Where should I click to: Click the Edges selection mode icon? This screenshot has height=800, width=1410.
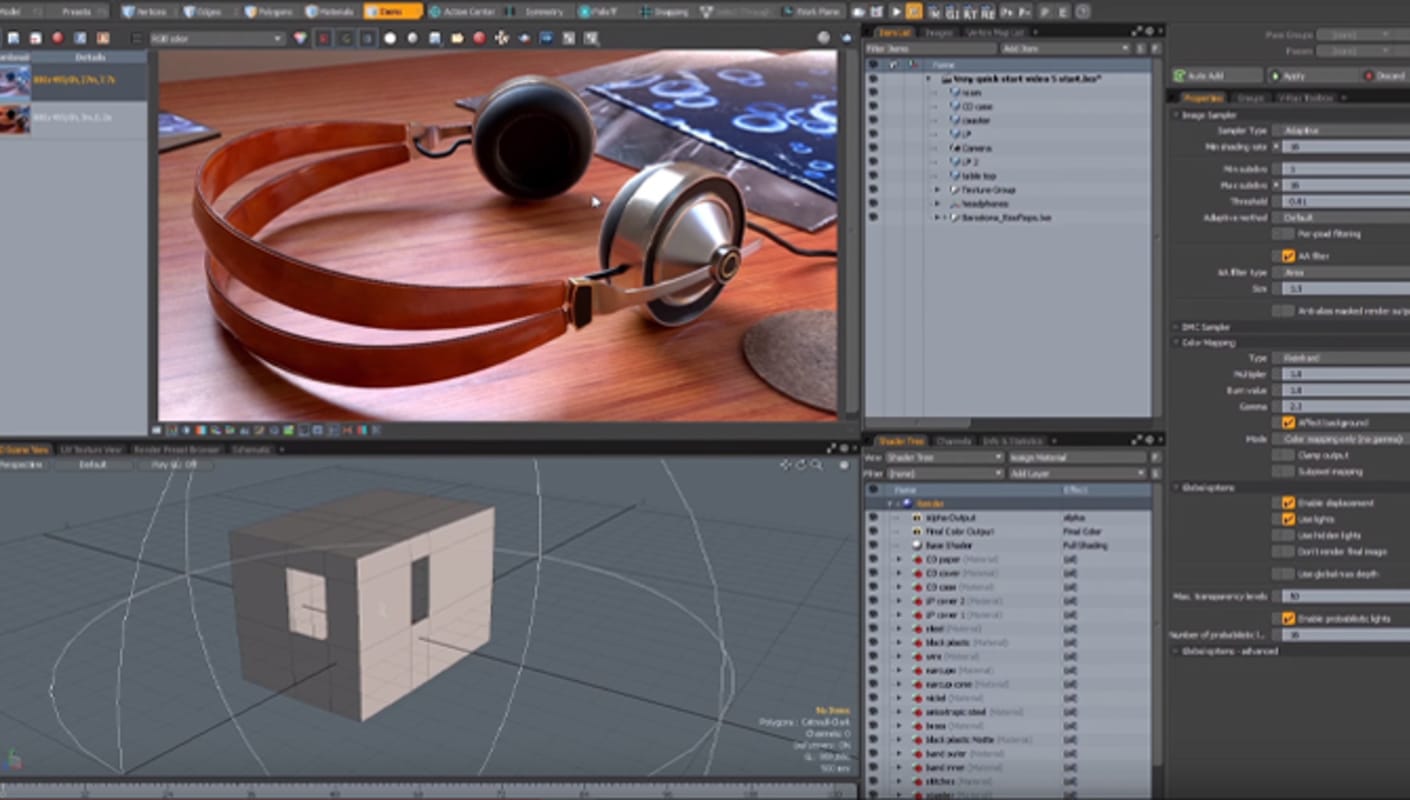[x=190, y=12]
